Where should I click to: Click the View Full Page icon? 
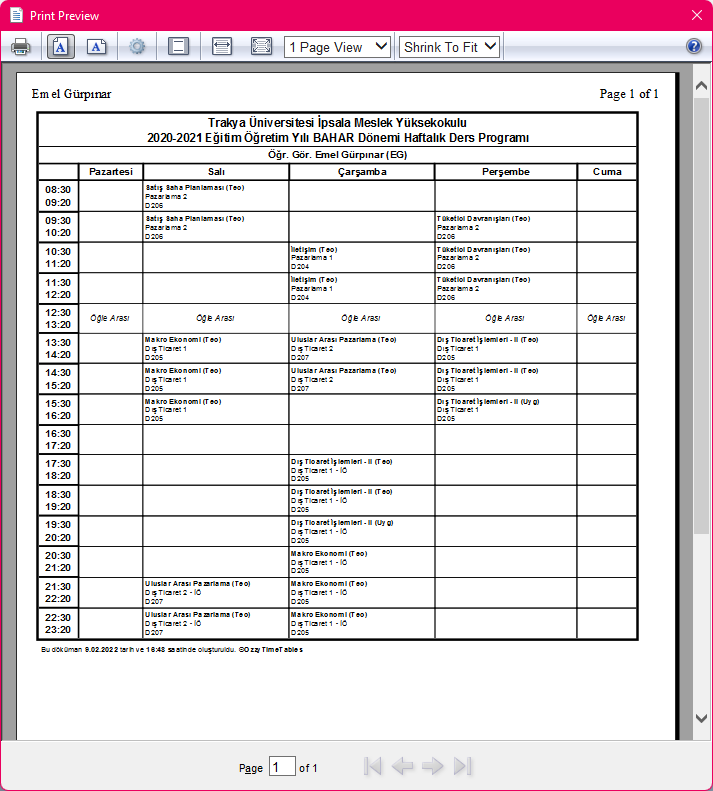point(261,47)
